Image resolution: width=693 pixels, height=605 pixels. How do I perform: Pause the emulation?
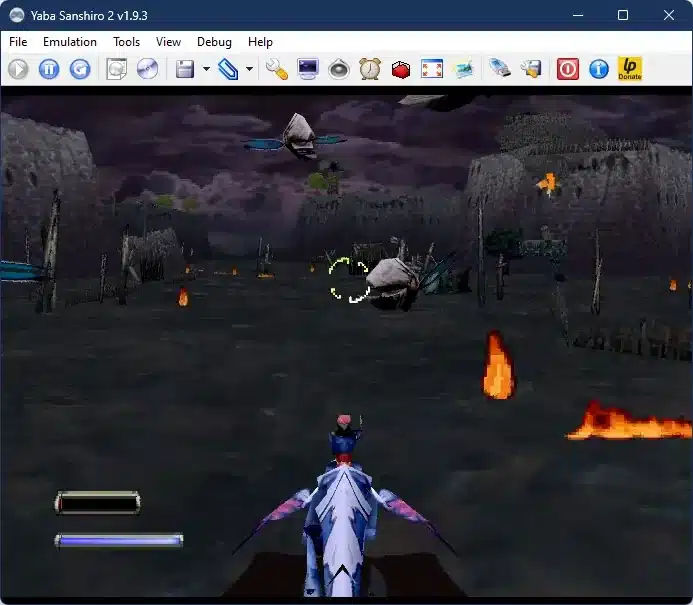pyautogui.click(x=49, y=69)
